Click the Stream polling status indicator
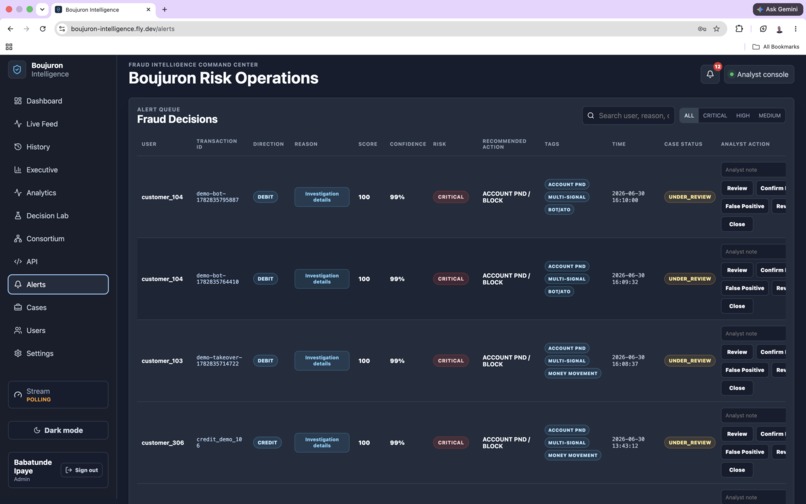Screen dimensions: 806x504 [x=58, y=394]
